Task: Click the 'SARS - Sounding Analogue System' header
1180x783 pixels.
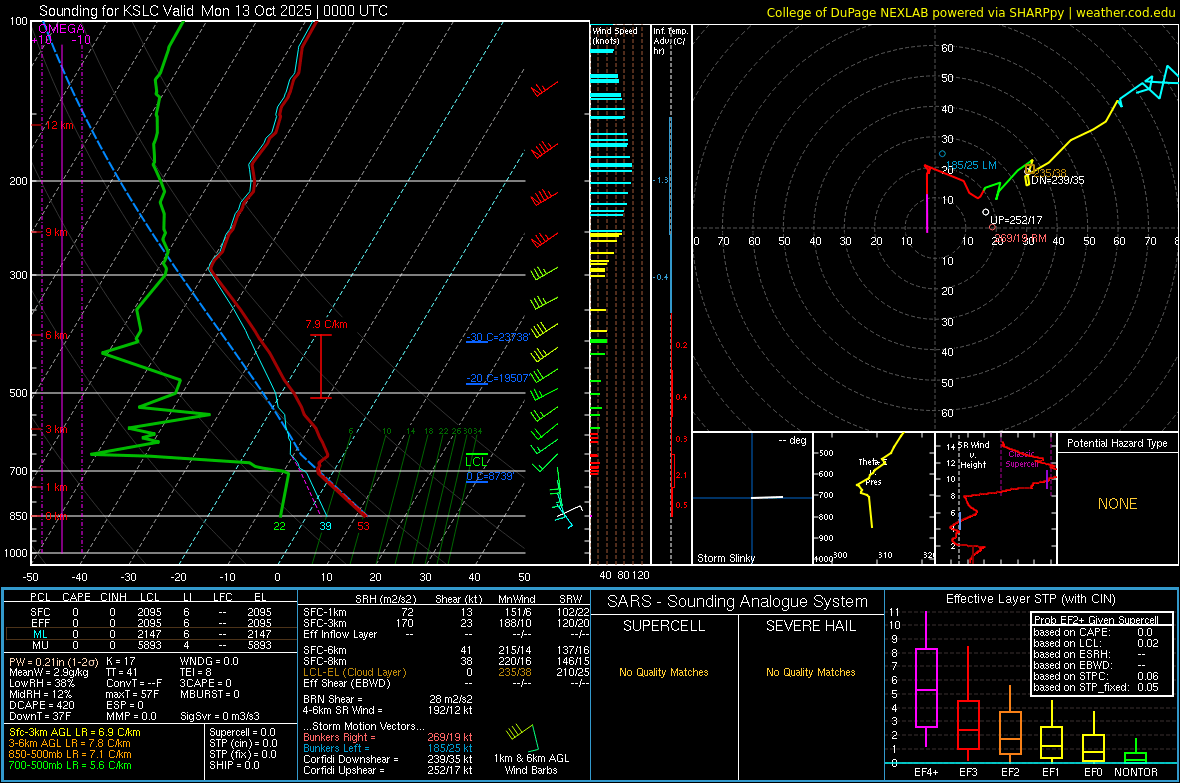Action: 738,602
